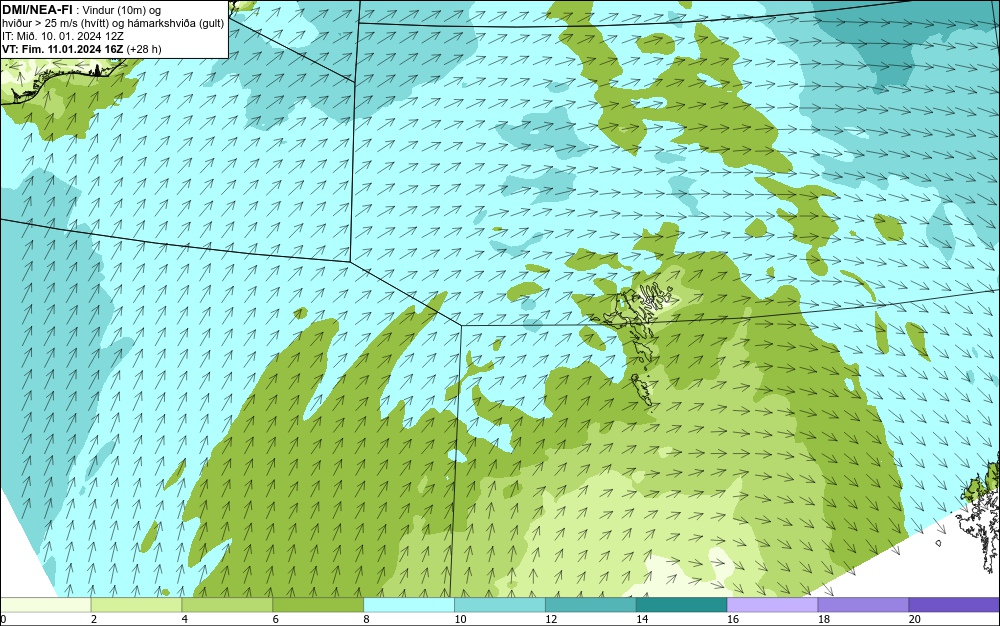1000x626 pixels.
Task: Click the 0–2 m/s pale yellow legend swatch
Action: click(46, 604)
